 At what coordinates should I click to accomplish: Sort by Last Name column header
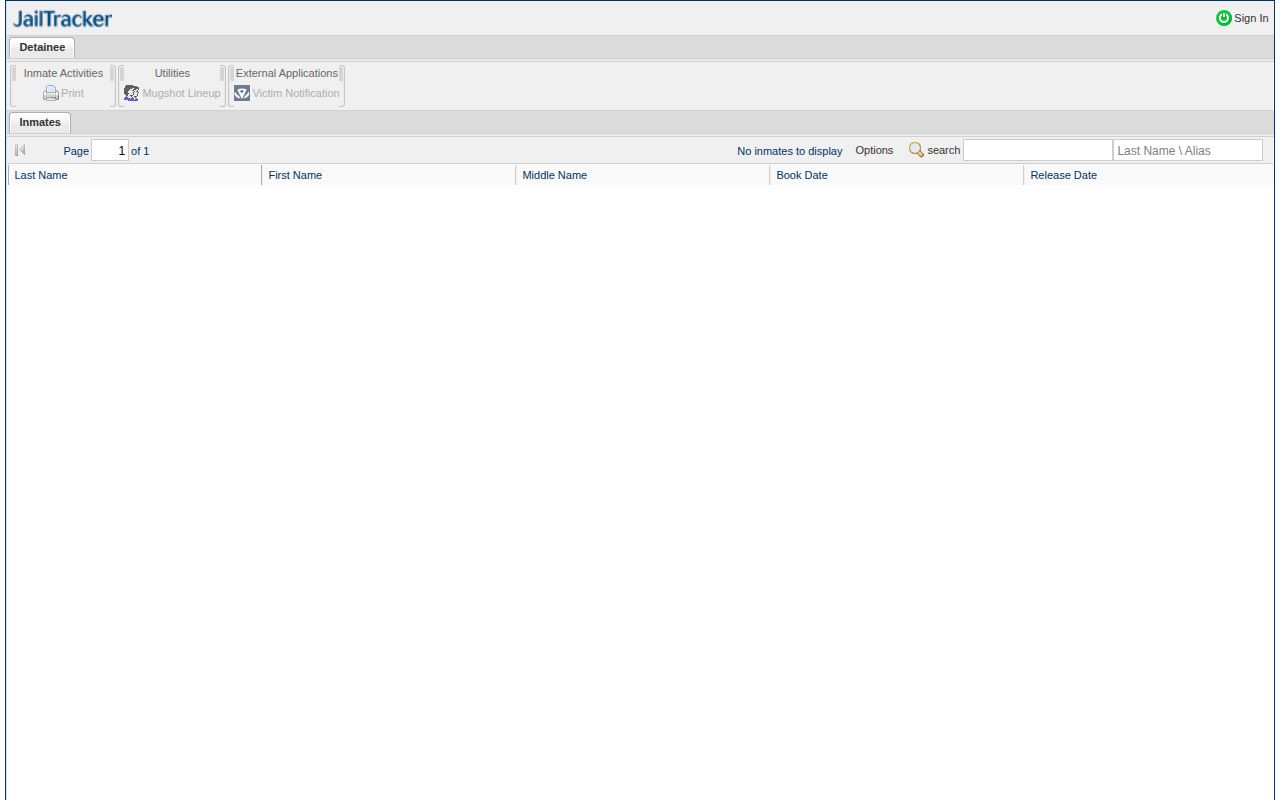[135, 175]
